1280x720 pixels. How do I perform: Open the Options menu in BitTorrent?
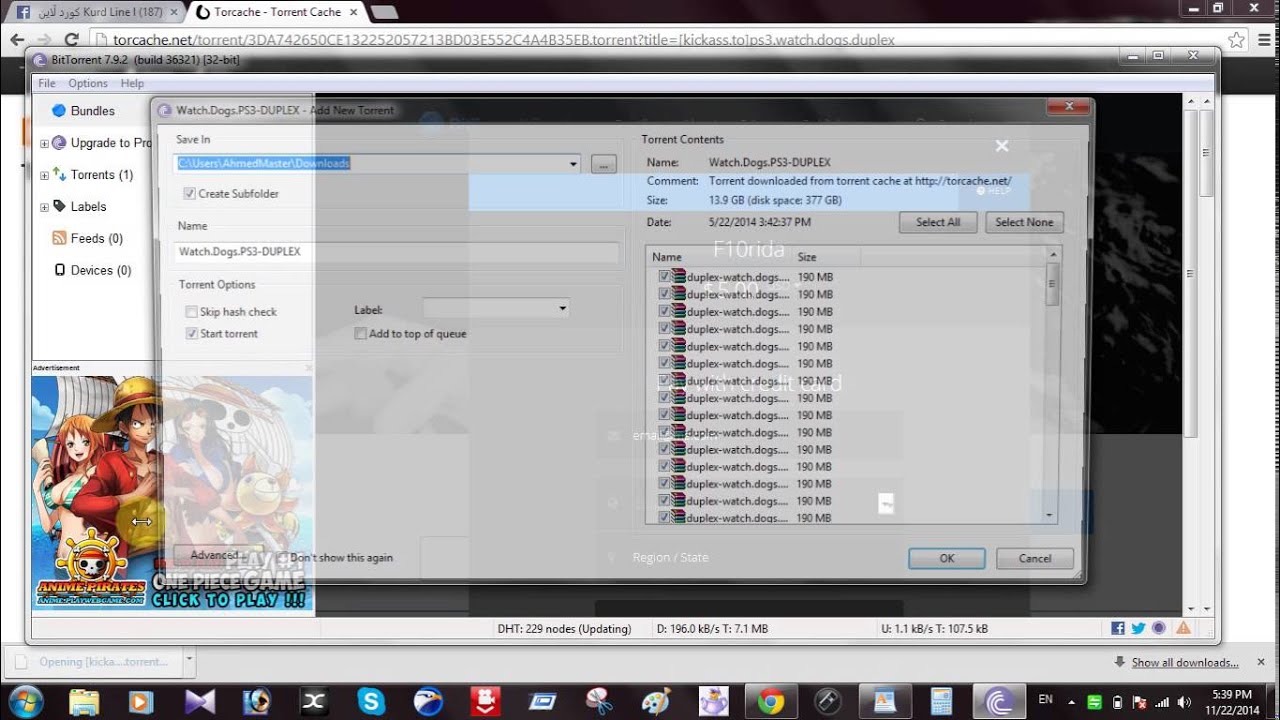88,83
